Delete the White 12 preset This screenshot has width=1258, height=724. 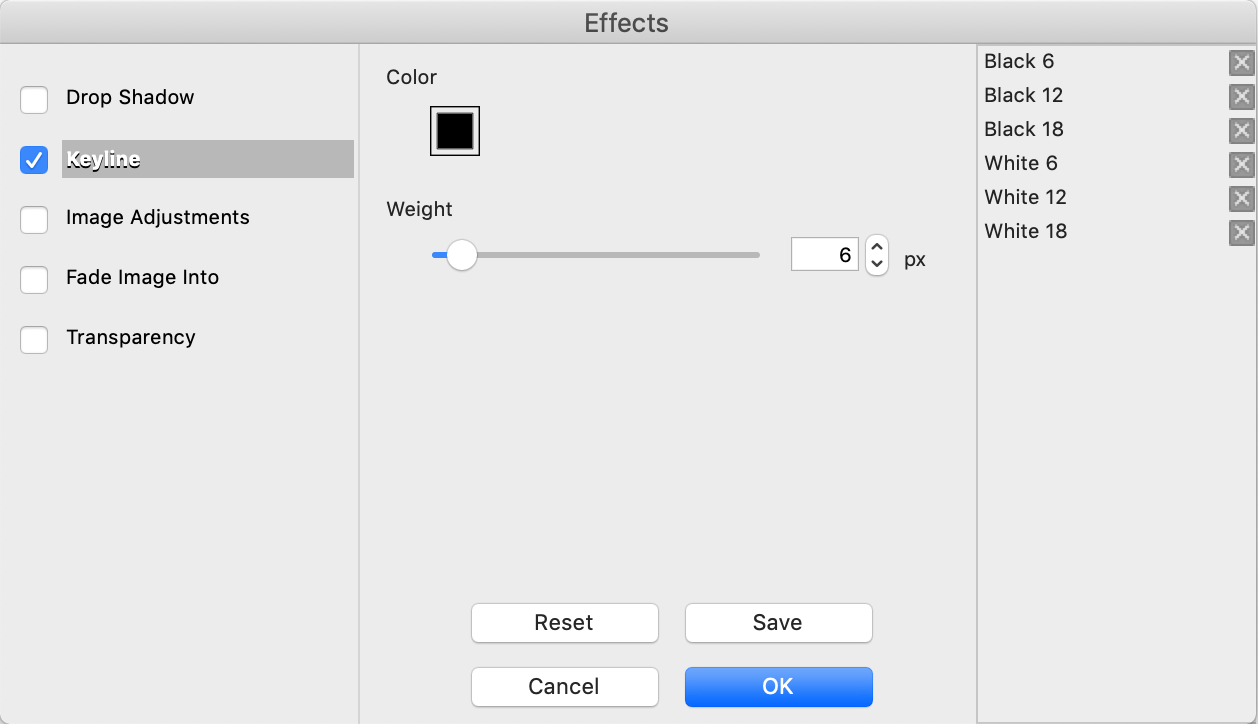1241,198
